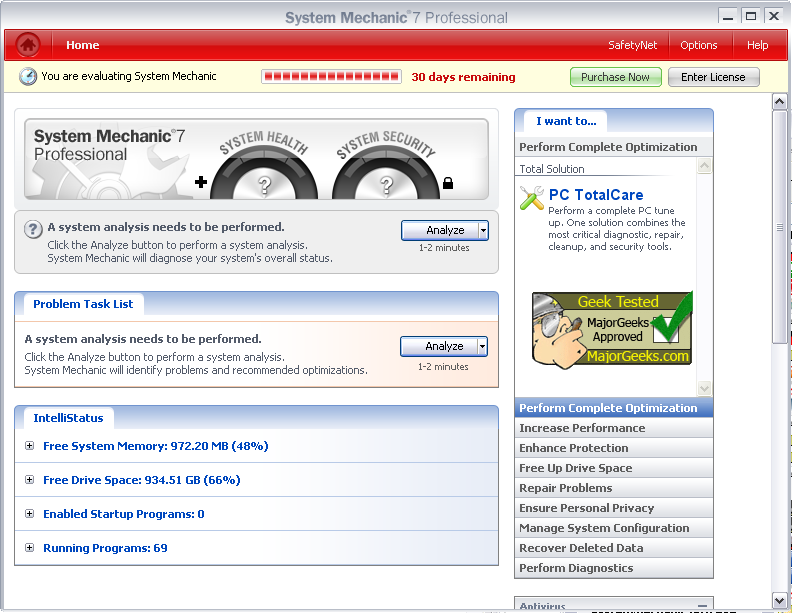The height and width of the screenshot is (613, 792).
Task: Click the red Home icon button
Action: pos(28,45)
